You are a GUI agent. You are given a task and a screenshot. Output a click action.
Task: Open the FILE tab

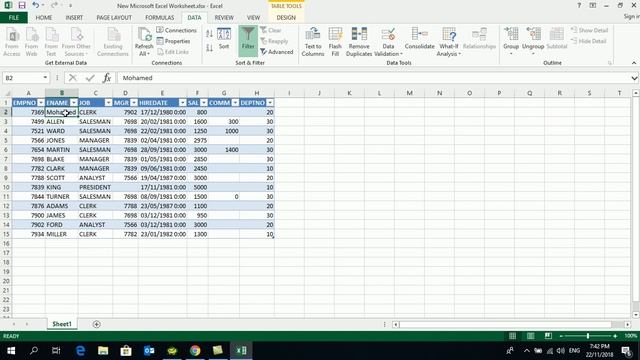pyautogui.click(x=14, y=18)
